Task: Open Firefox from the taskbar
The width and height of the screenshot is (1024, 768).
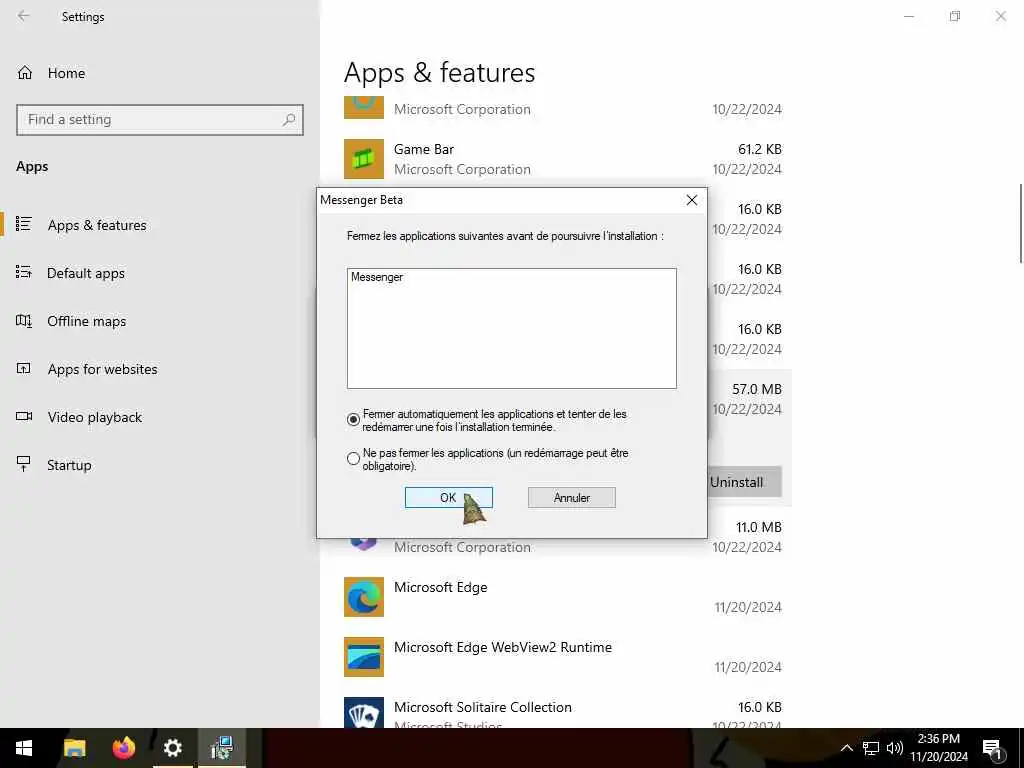Action: 123,748
